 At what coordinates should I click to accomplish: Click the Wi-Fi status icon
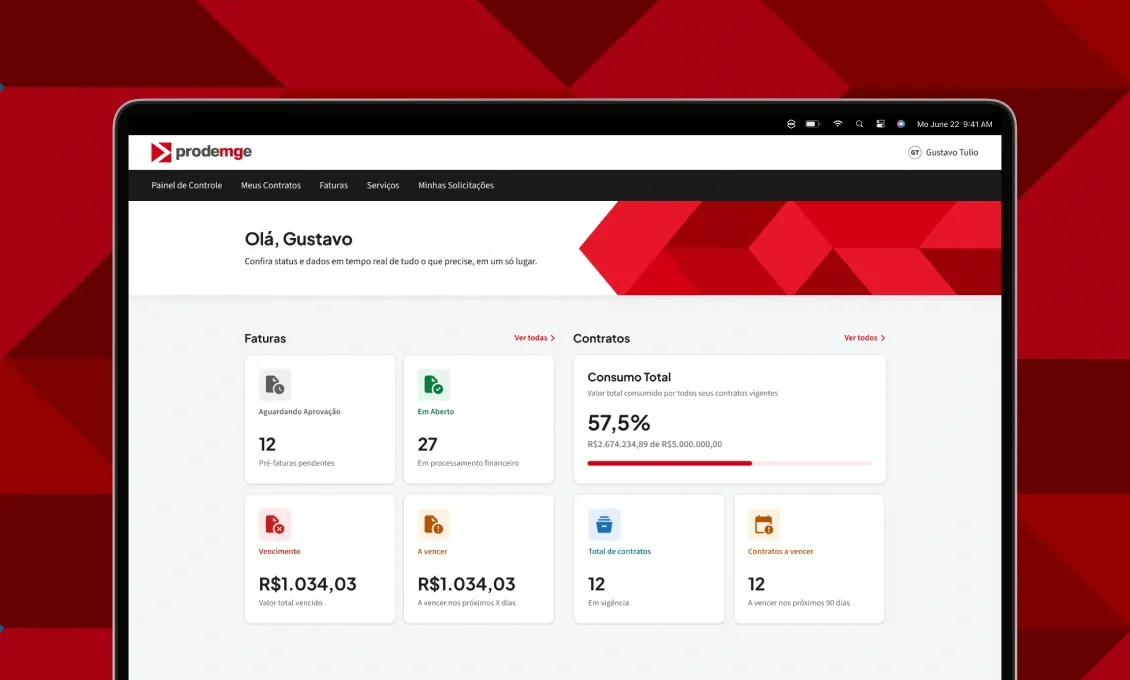[x=837, y=124]
